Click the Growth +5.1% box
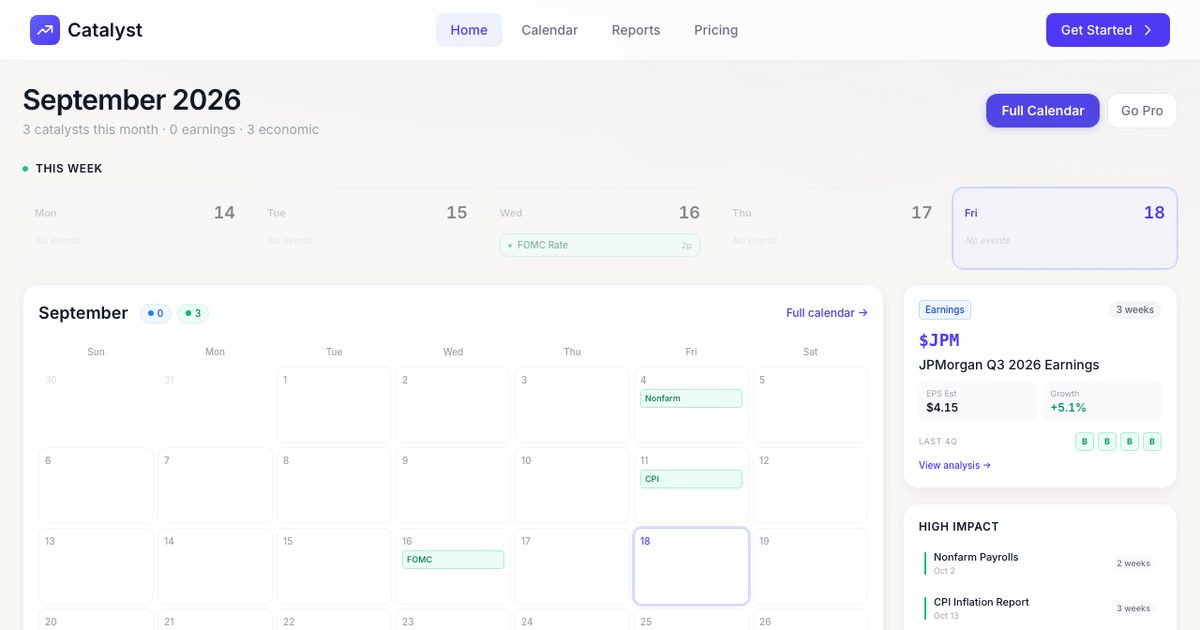The image size is (1200, 630). click(1102, 401)
